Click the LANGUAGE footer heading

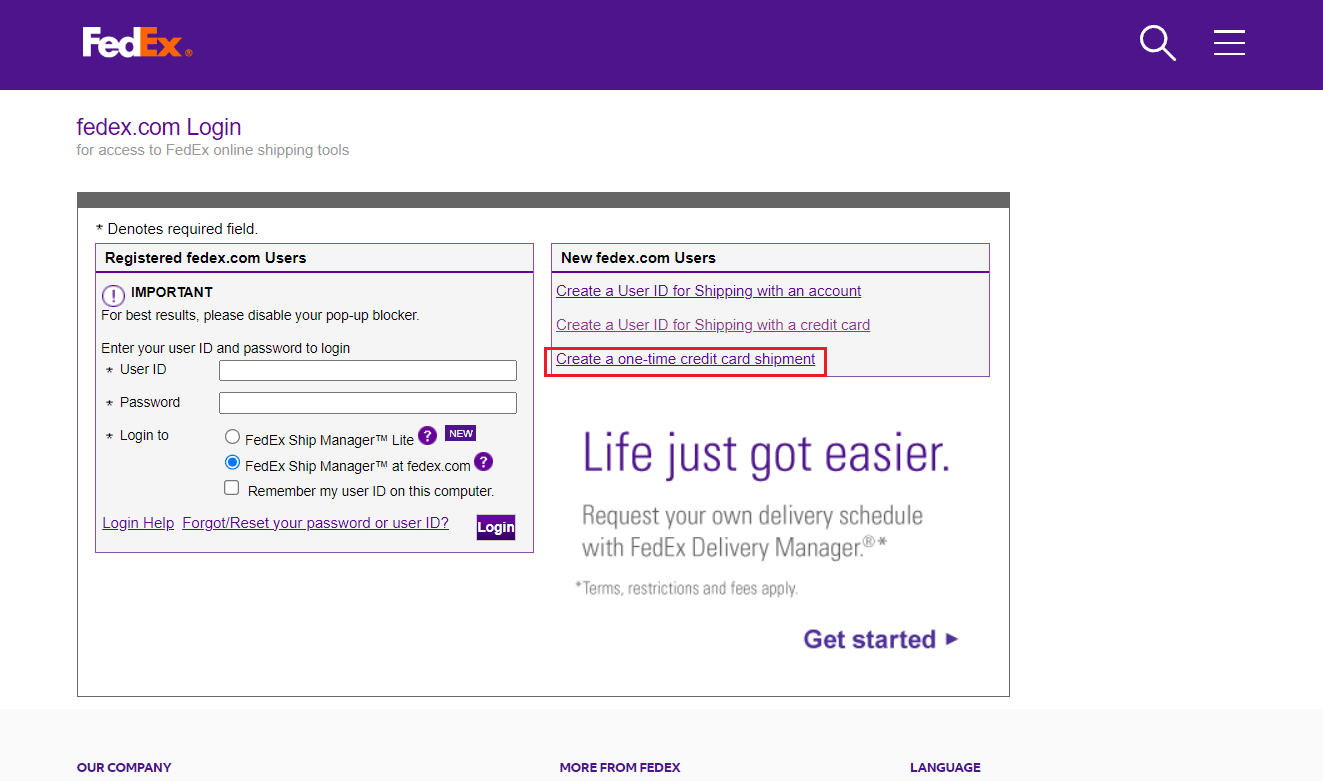point(945,768)
